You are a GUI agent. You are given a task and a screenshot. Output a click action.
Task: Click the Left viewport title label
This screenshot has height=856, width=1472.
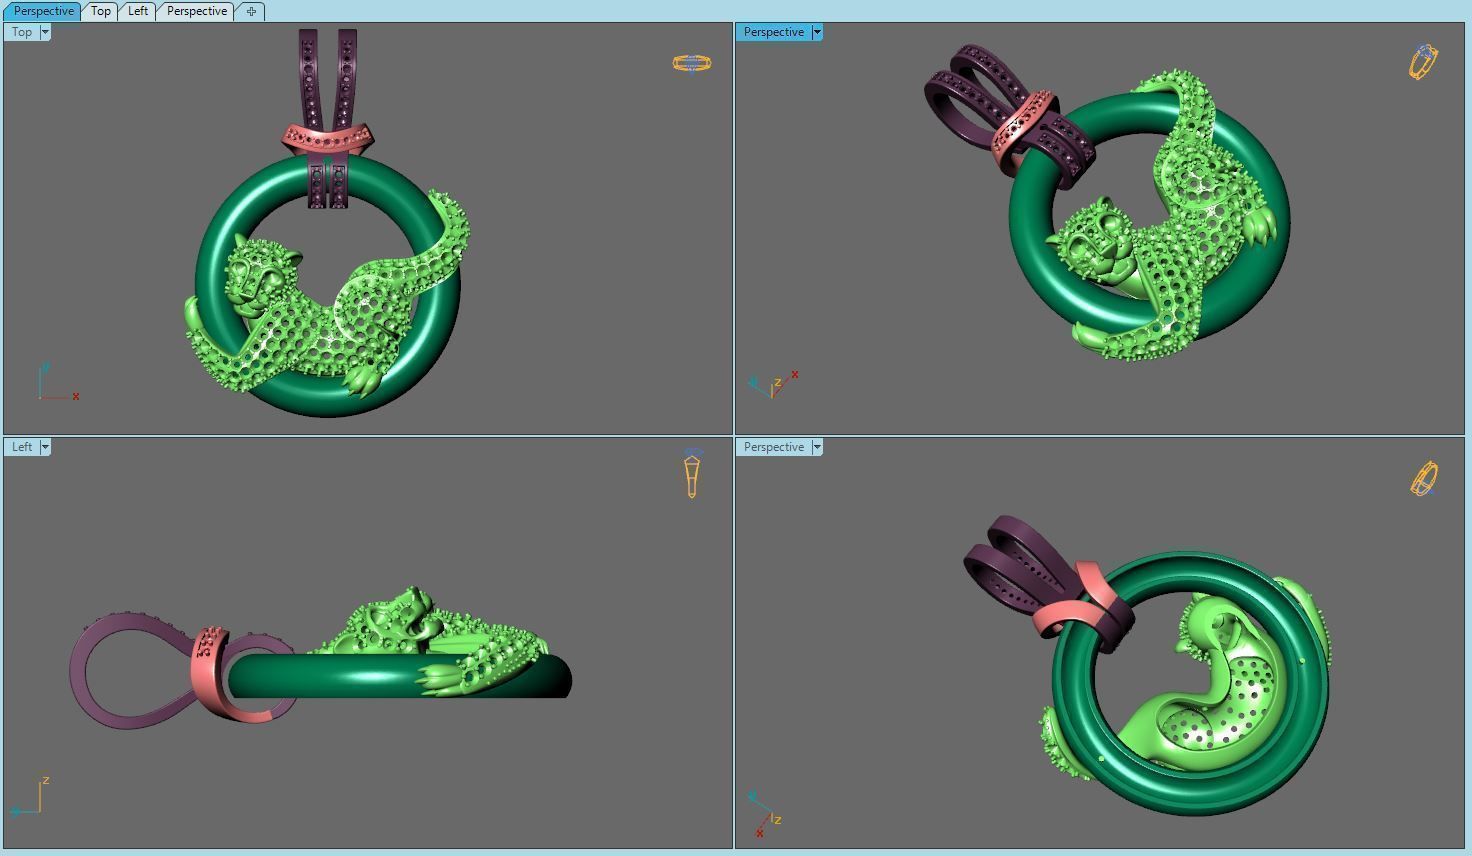point(22,447)
